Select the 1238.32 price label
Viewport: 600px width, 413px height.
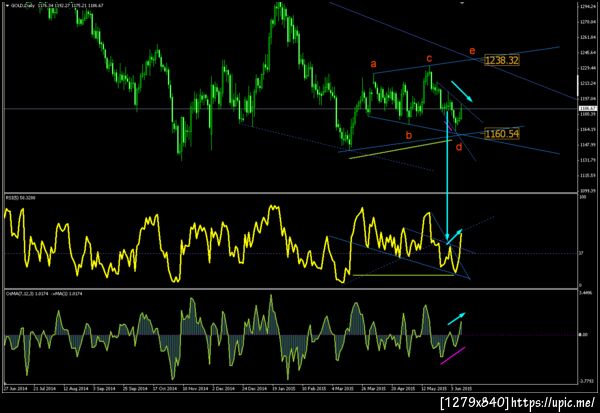[502, 60]
